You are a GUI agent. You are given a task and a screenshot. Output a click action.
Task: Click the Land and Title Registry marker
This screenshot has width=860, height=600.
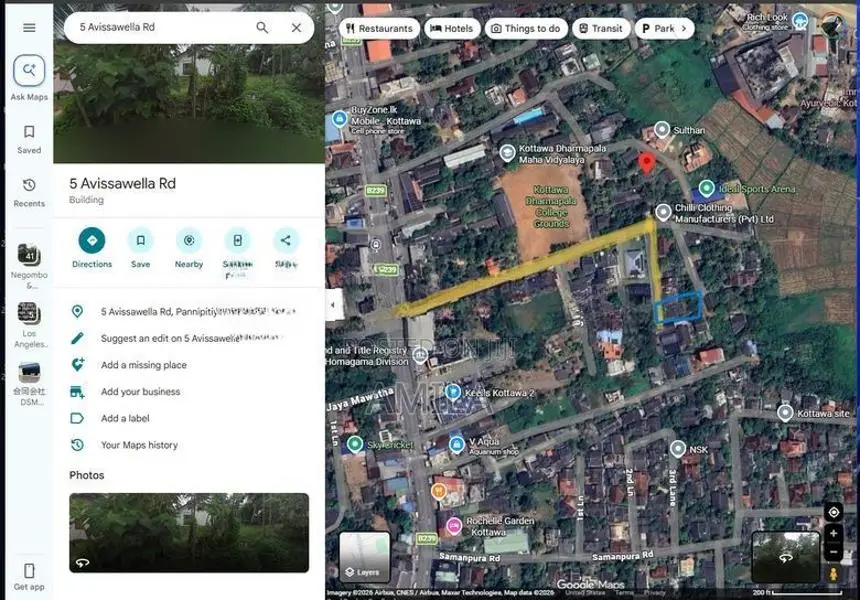(420, 355)
